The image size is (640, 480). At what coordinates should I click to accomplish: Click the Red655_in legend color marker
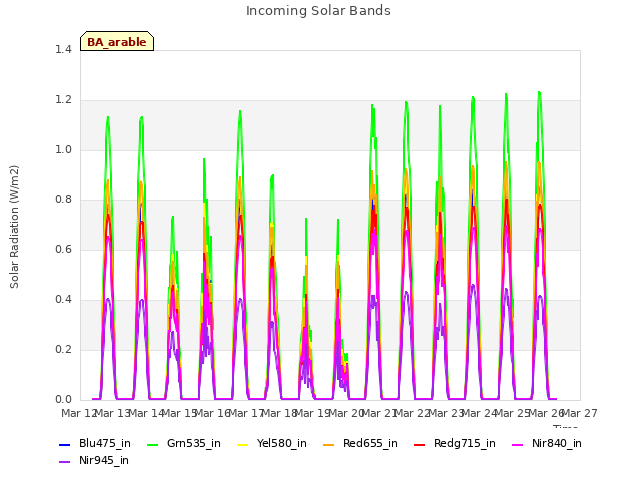tap(329, 444)
